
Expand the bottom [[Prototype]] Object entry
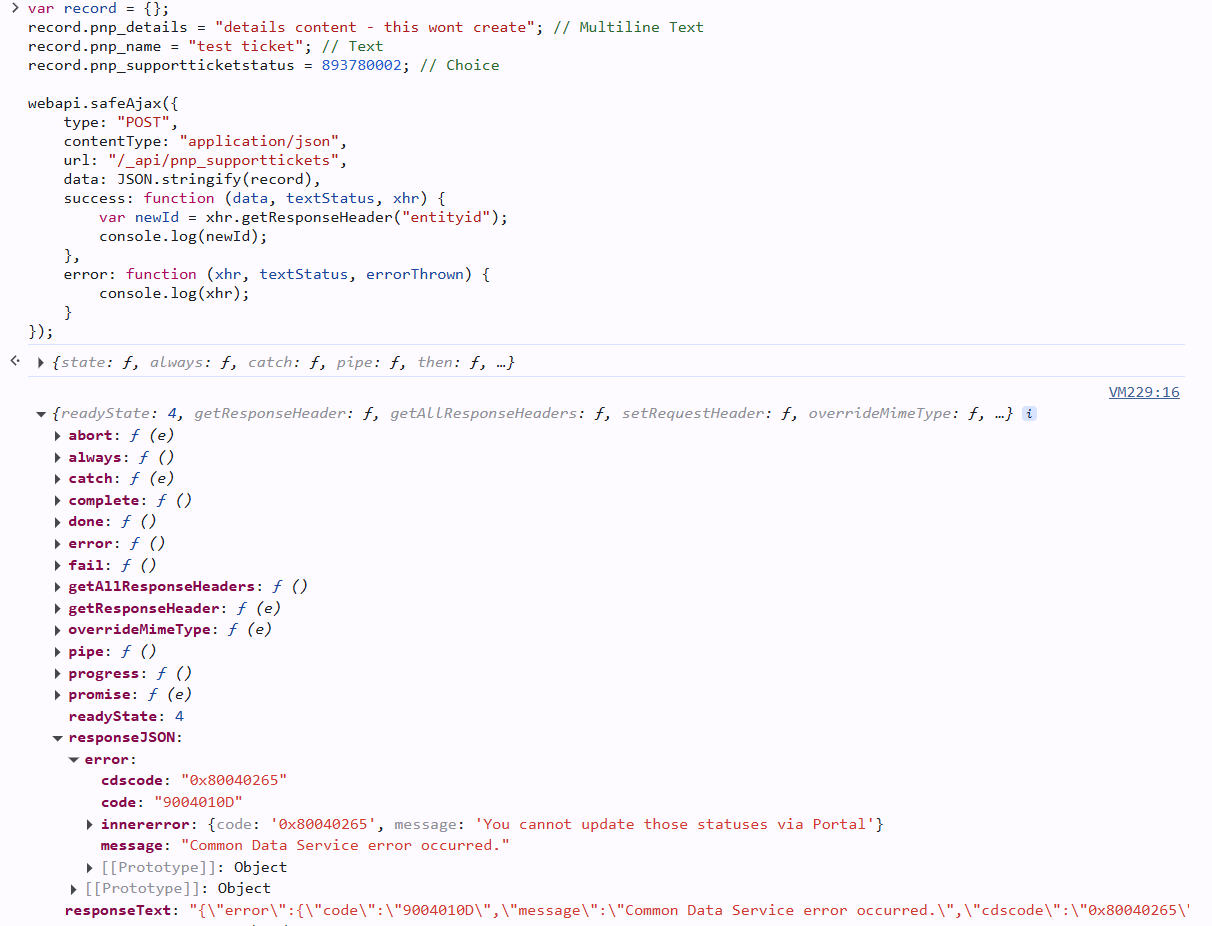pyautogui.click(x=73, y=888)
